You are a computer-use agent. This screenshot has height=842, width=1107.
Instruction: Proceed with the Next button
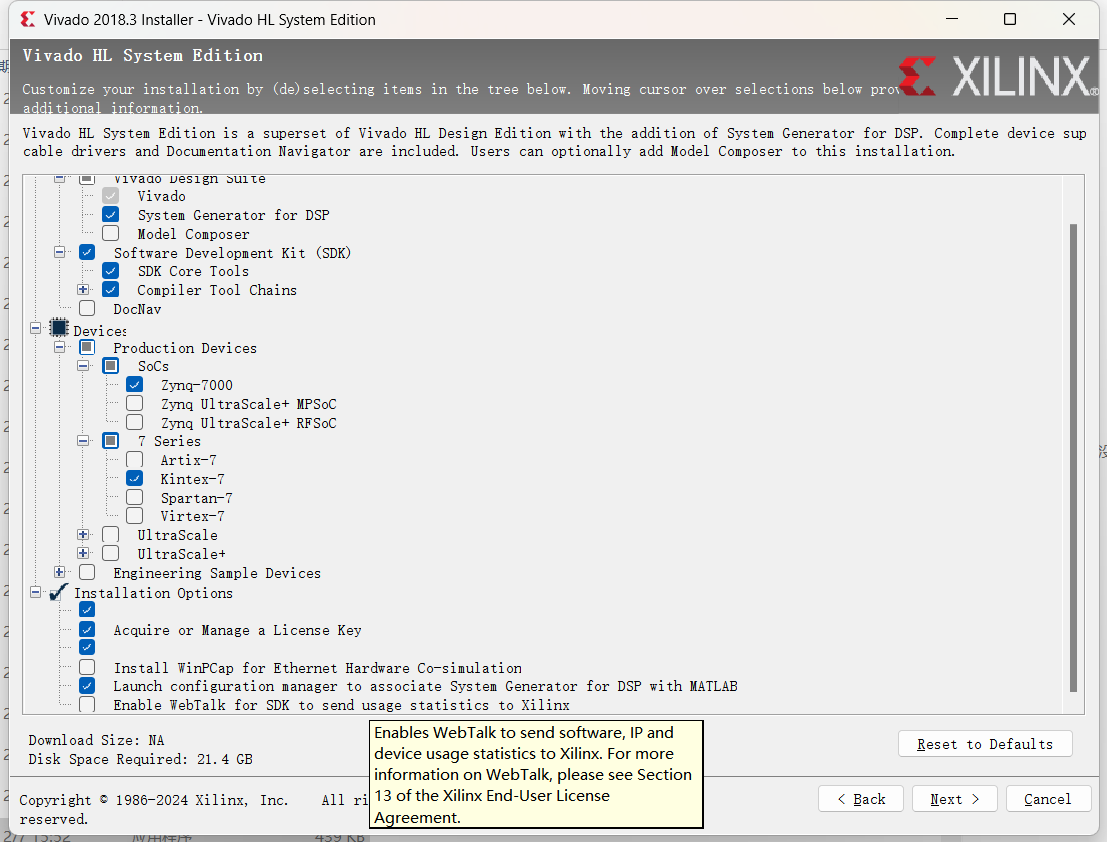(955, 799)
